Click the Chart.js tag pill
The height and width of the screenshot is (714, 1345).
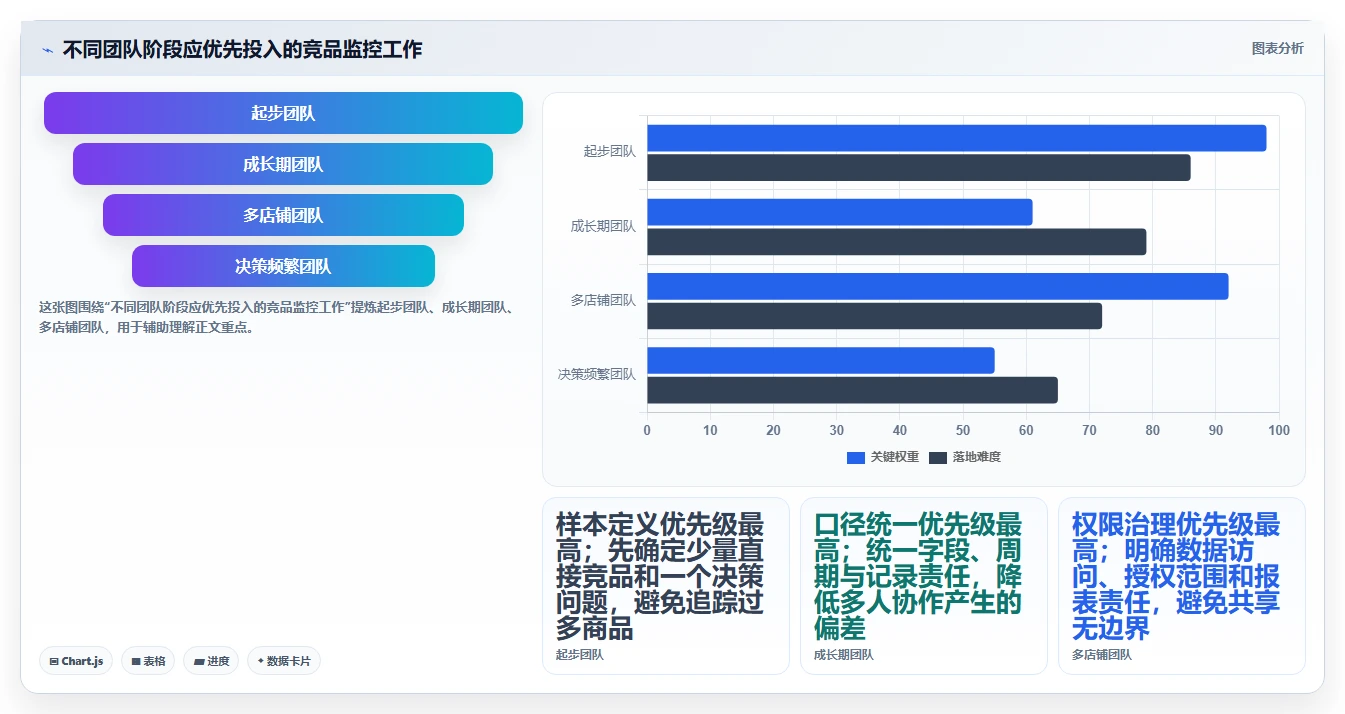coord(76,661)
